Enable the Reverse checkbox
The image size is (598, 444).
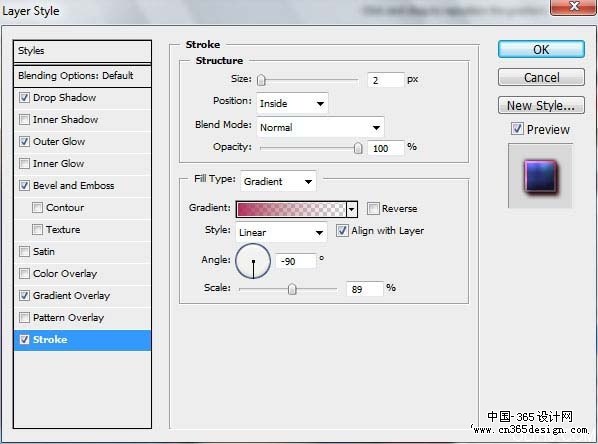[x=373, y=208]
